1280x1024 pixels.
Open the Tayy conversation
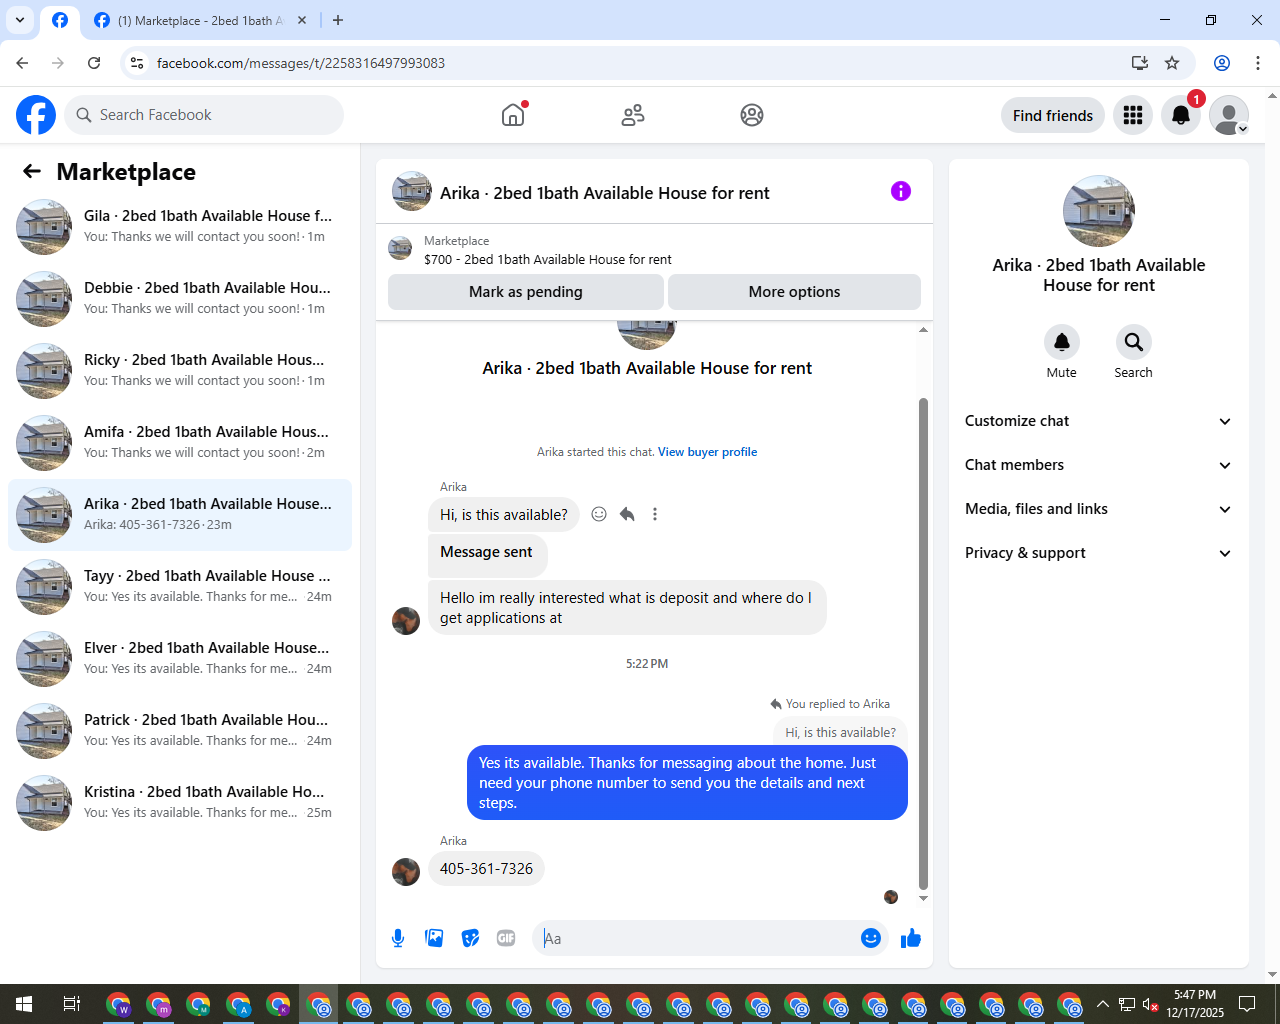(x=180, y=587)
